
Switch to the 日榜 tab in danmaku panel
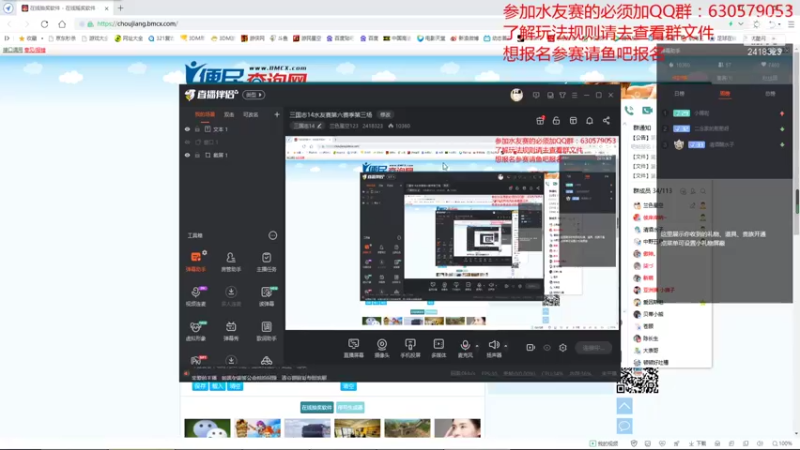pyautogui.click(x=679, y=93)
